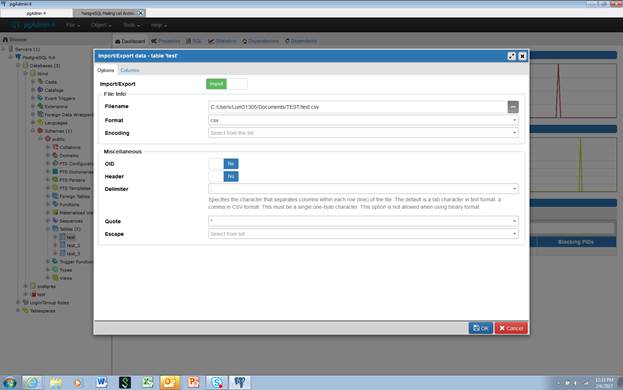623x390 pixels.
Task: Open the Format dropdown
Action: click(x=363, y=120)
